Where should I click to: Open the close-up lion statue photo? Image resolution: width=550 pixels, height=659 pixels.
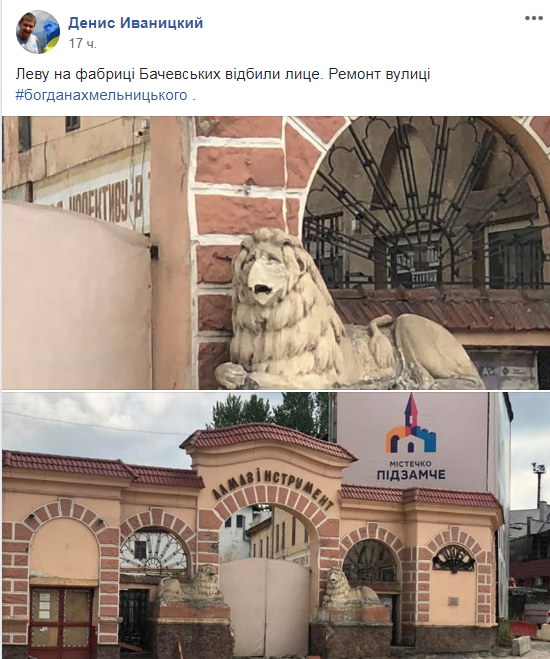[x=276, y=253]
